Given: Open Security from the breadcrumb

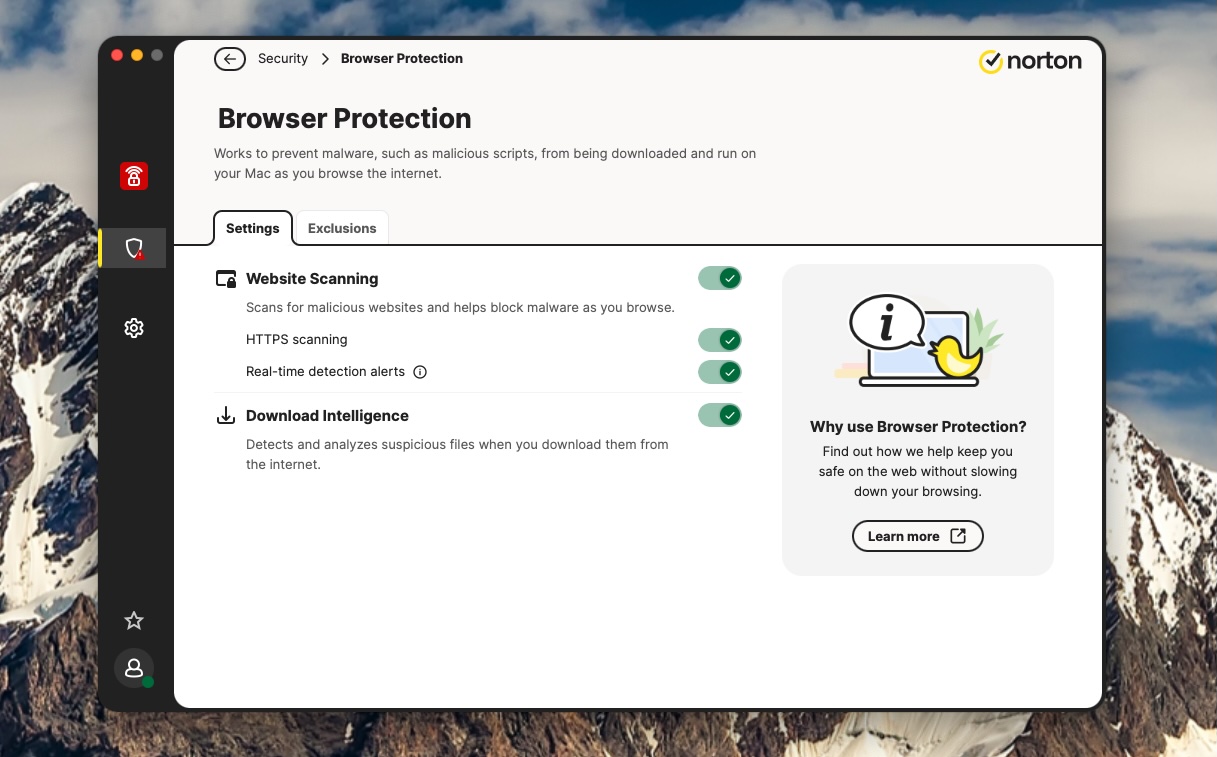Looking at the screenshot, I should point(283,58).
